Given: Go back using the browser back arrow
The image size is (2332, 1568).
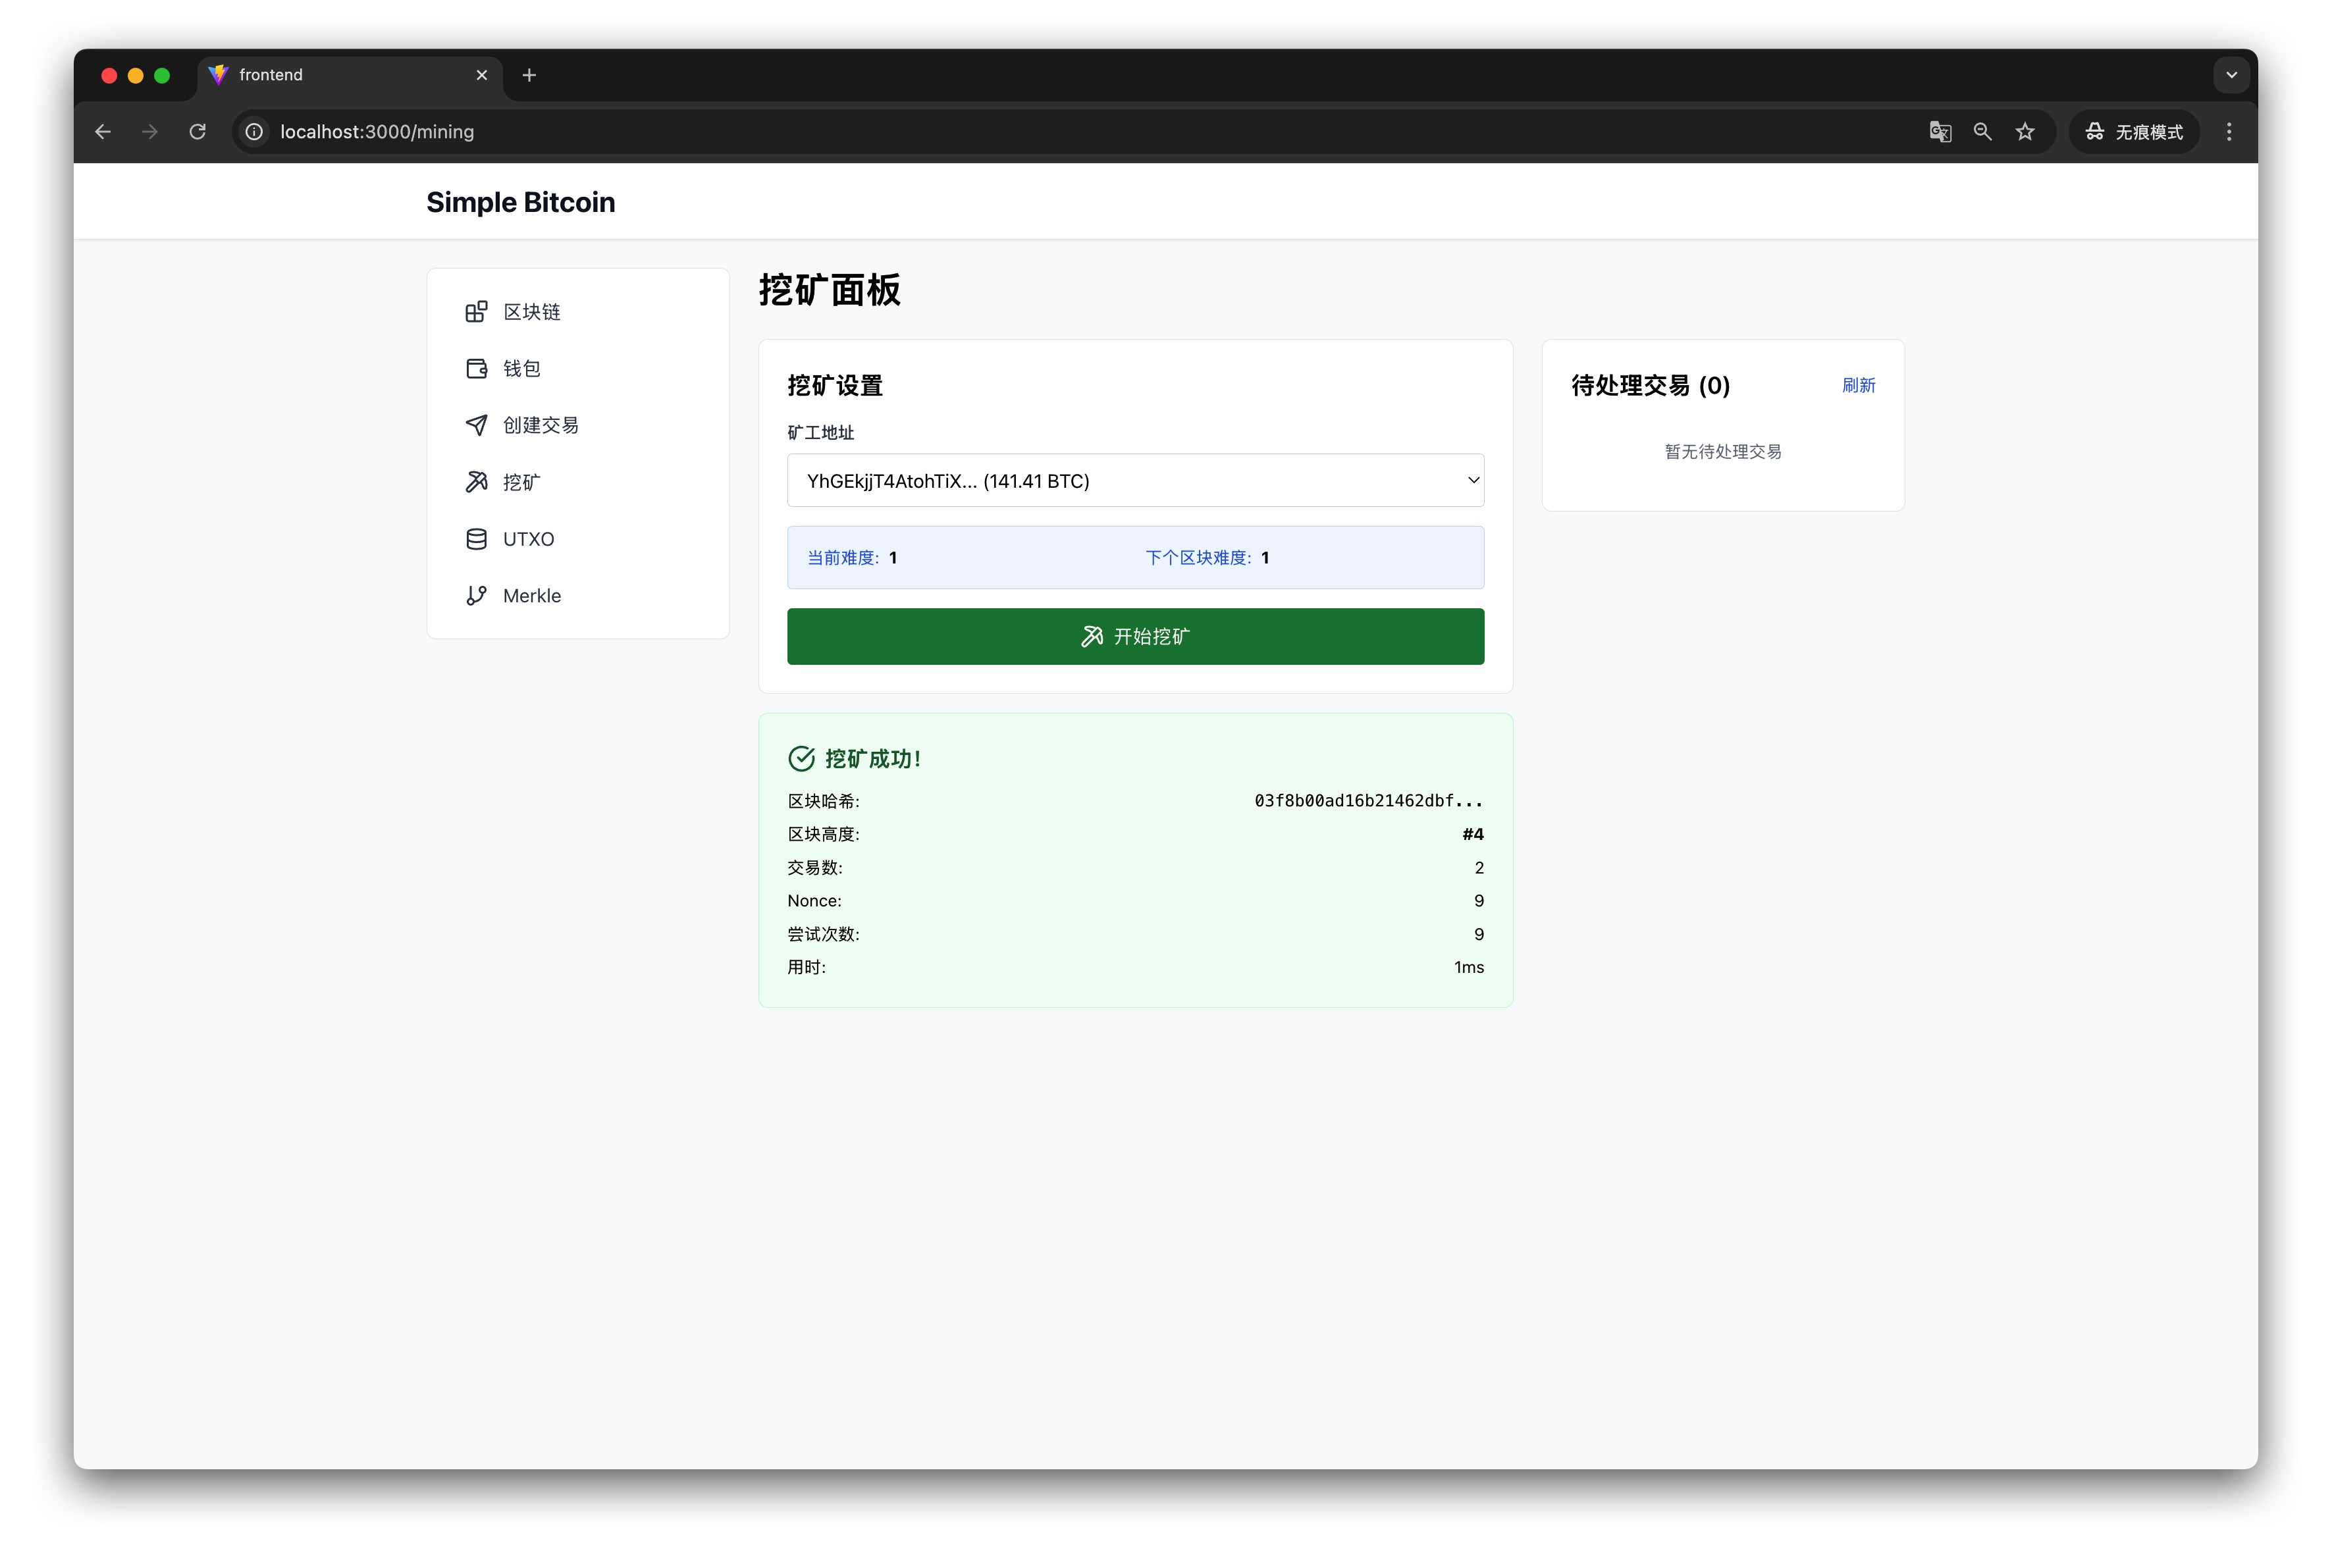Looking at the screenshot, I should pyautogui.click(x=103, y=132).
